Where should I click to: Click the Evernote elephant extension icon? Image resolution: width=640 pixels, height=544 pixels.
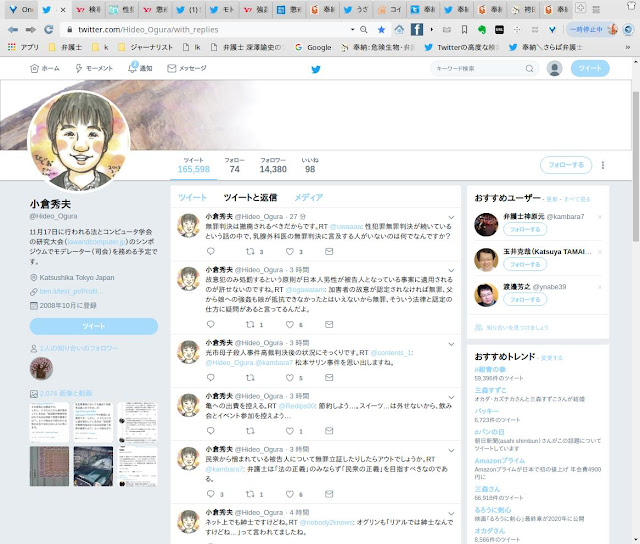point(482,29)
